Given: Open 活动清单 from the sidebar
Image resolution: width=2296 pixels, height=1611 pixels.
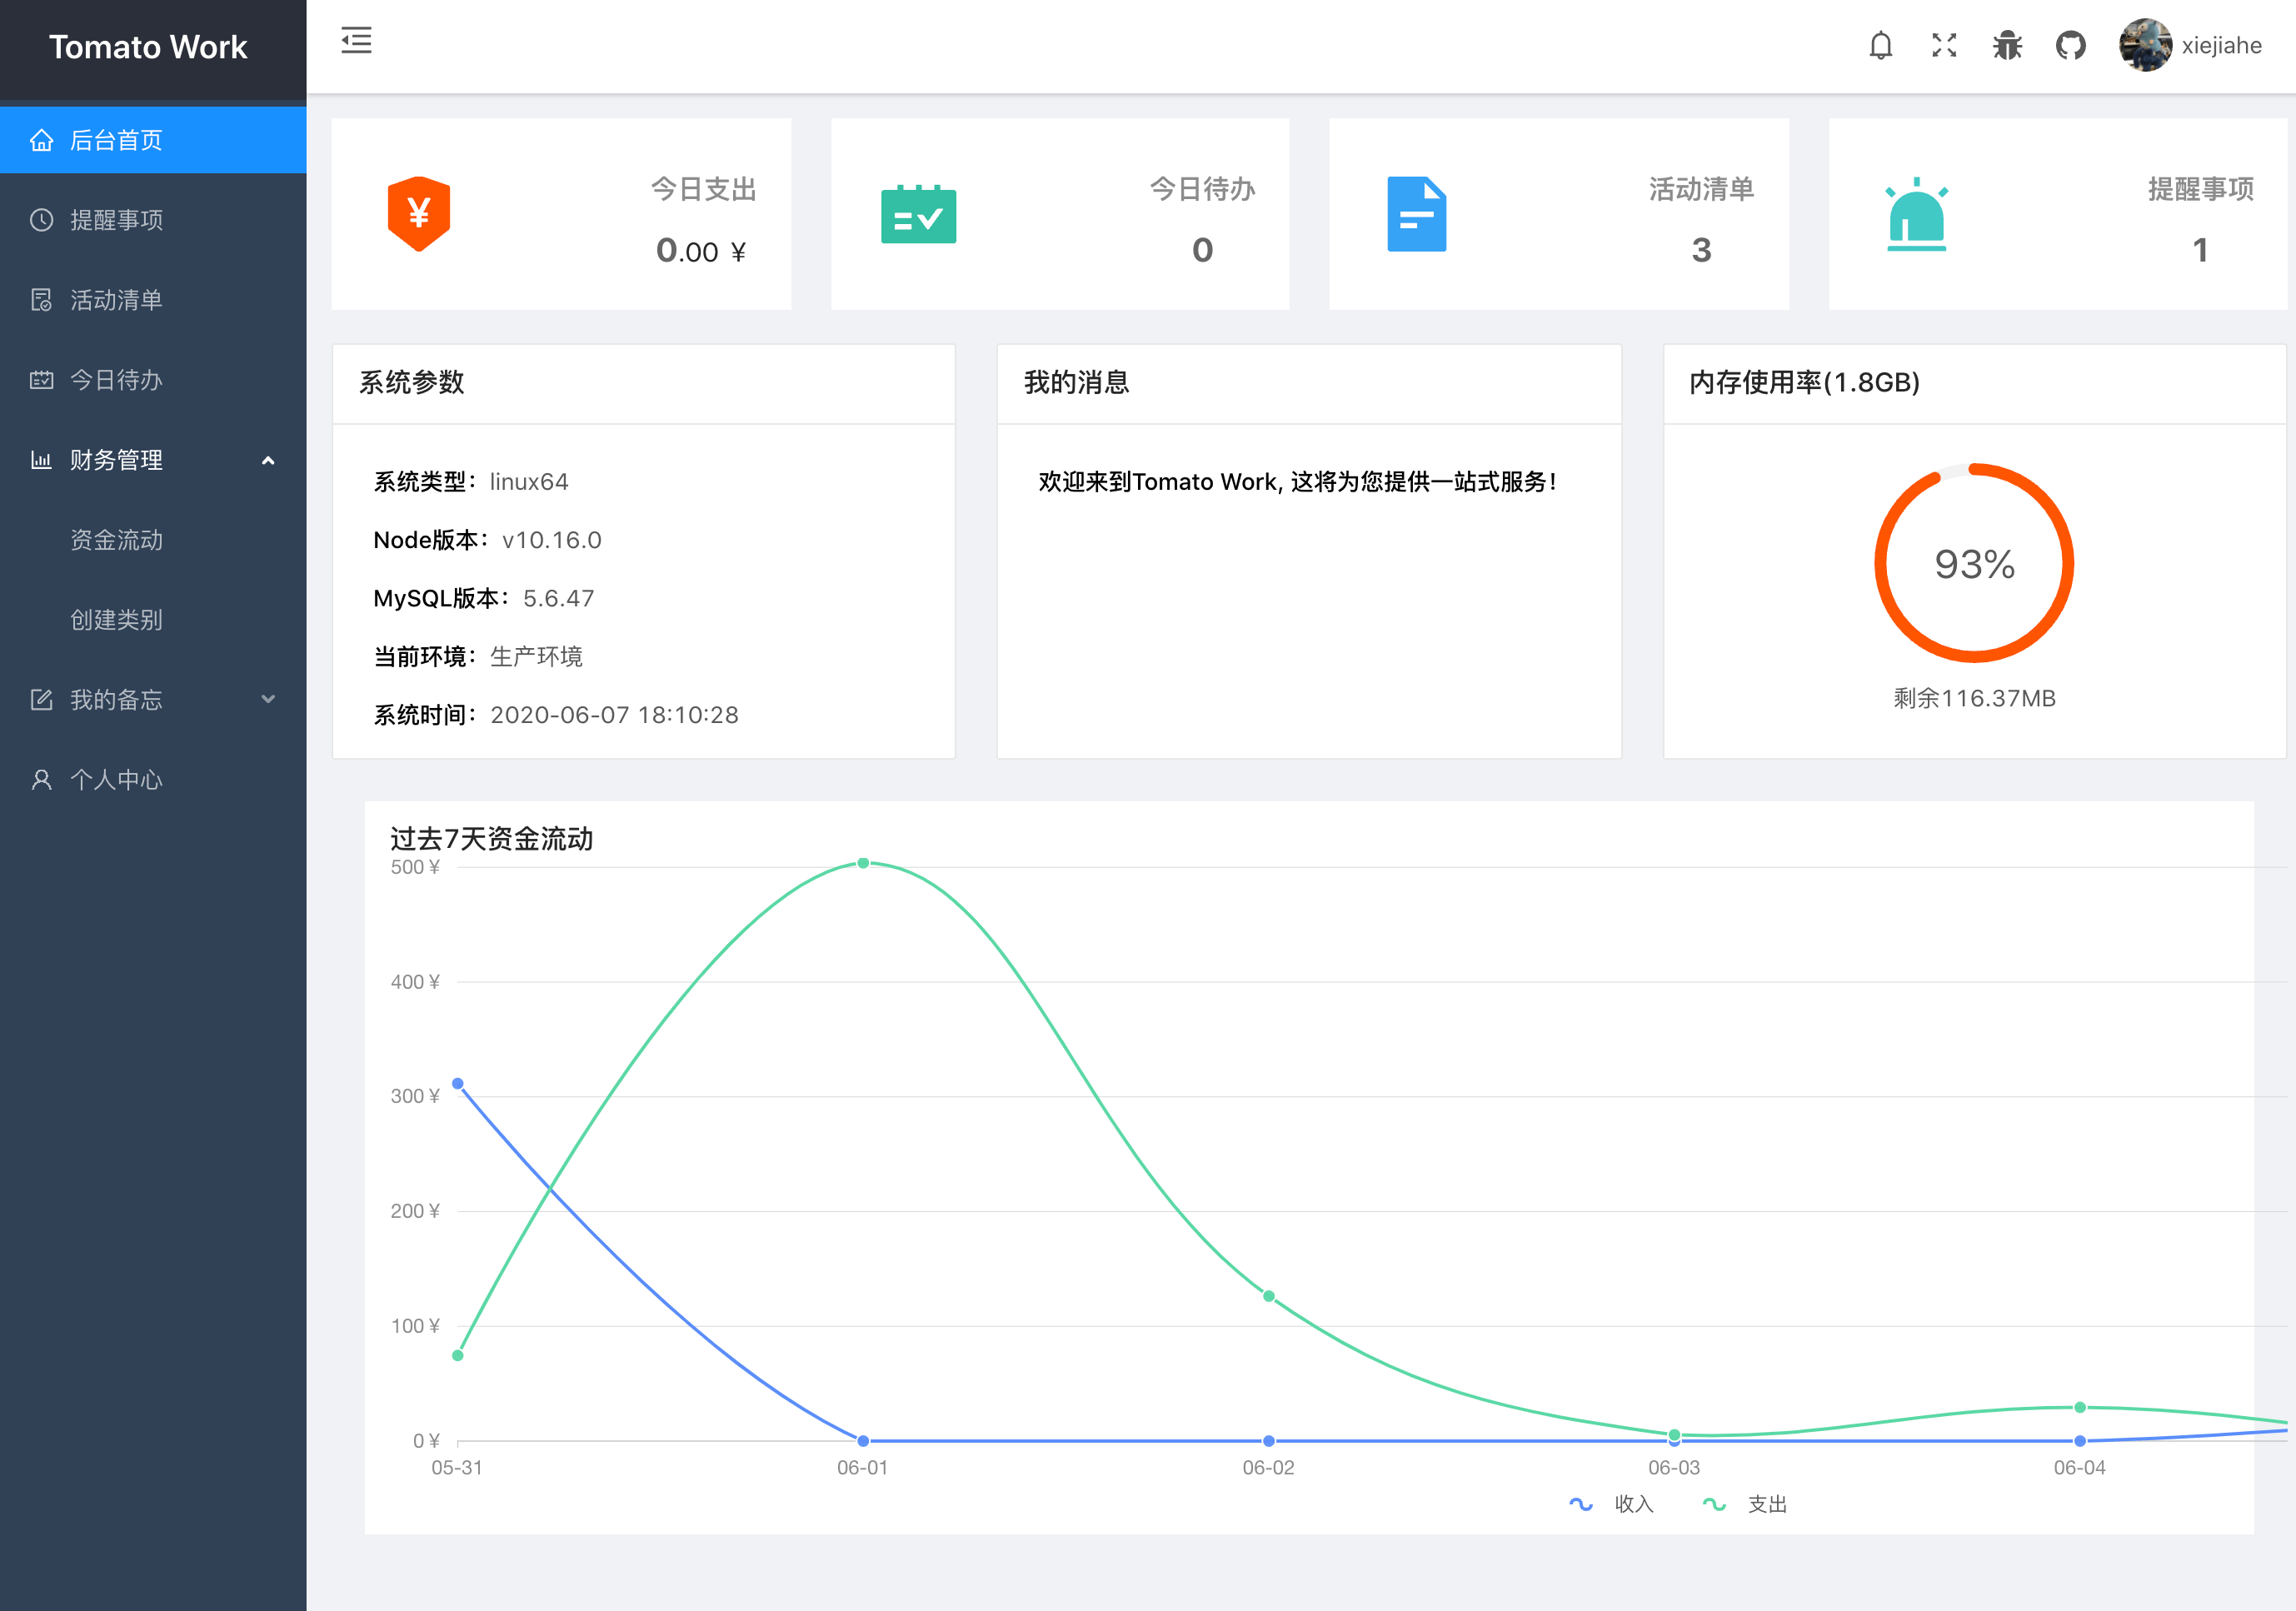Looking at the screenshot, I should tap(116, 300).
